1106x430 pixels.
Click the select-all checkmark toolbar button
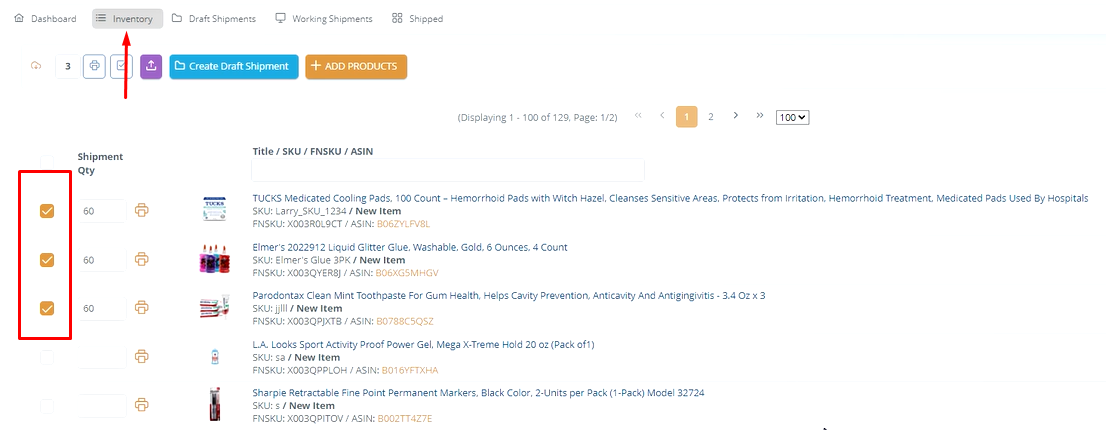[121, 67]
